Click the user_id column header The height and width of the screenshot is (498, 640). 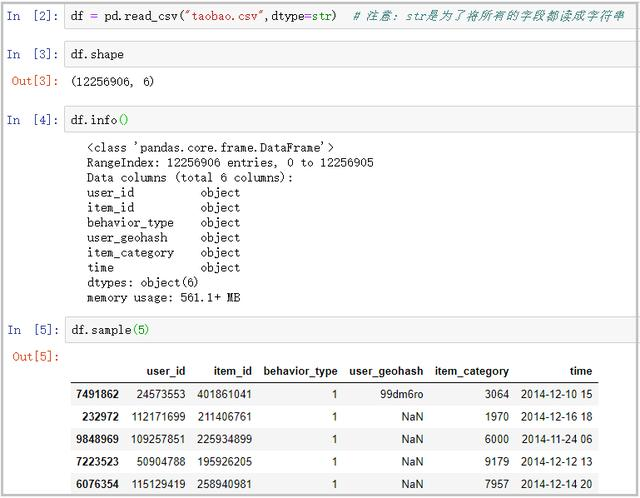point(165,371)
